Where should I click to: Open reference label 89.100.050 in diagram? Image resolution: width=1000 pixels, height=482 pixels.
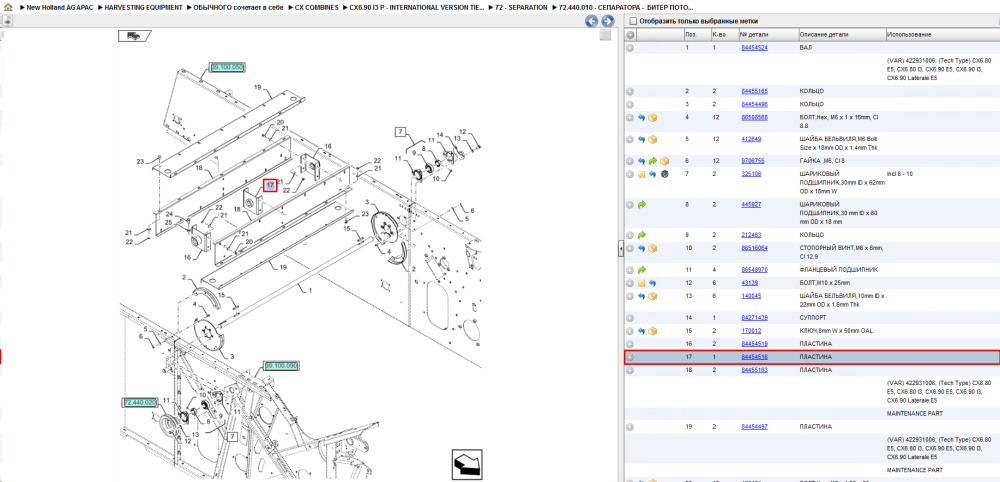click(x=228, y=67)
